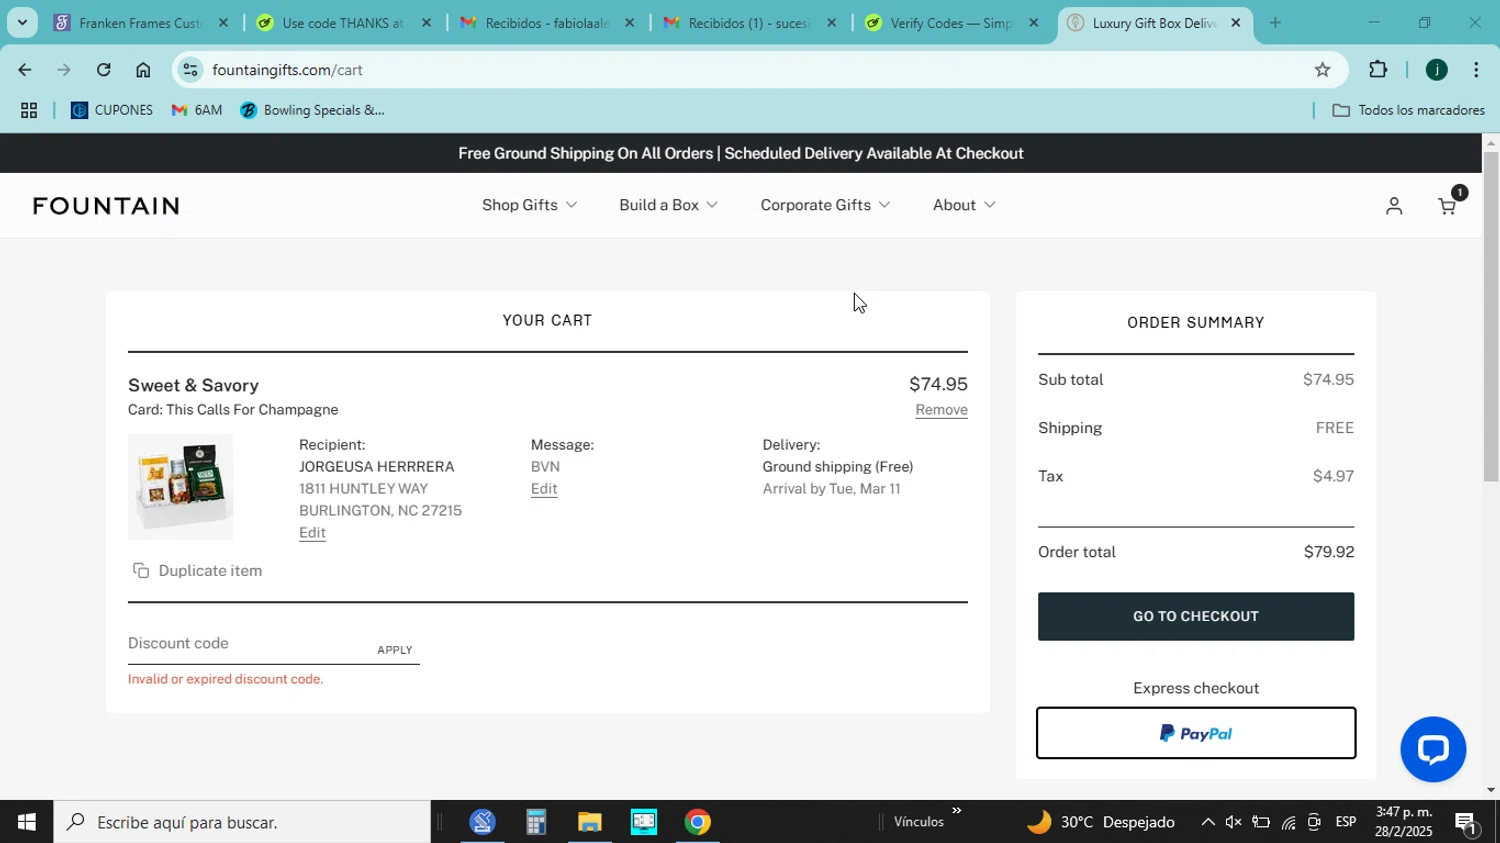View site information icon in address bar
1500x843 pixels.
click(190, 70)
